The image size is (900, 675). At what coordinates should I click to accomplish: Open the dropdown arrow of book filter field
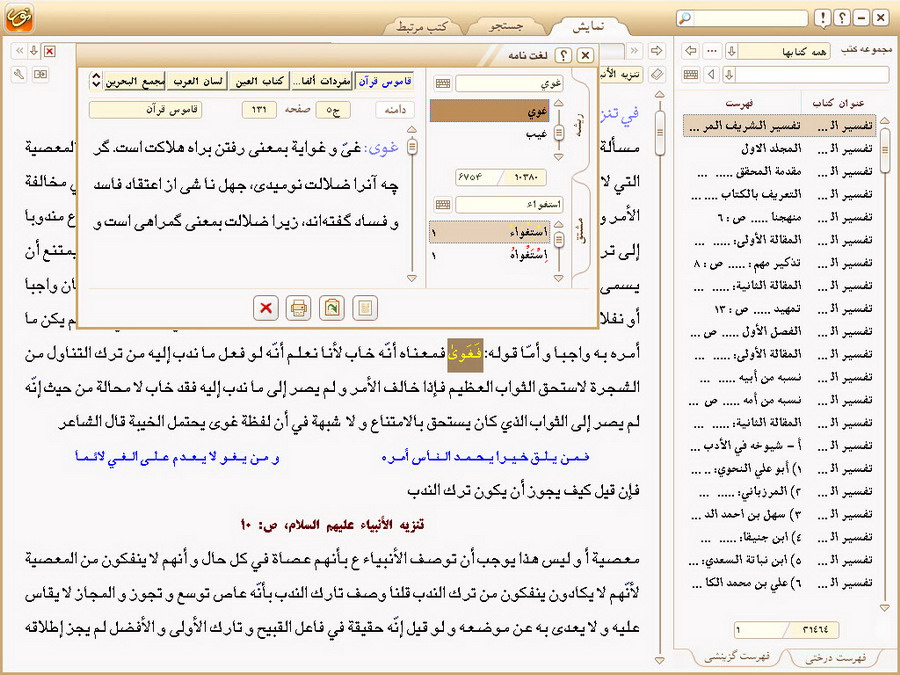(729, 74)
